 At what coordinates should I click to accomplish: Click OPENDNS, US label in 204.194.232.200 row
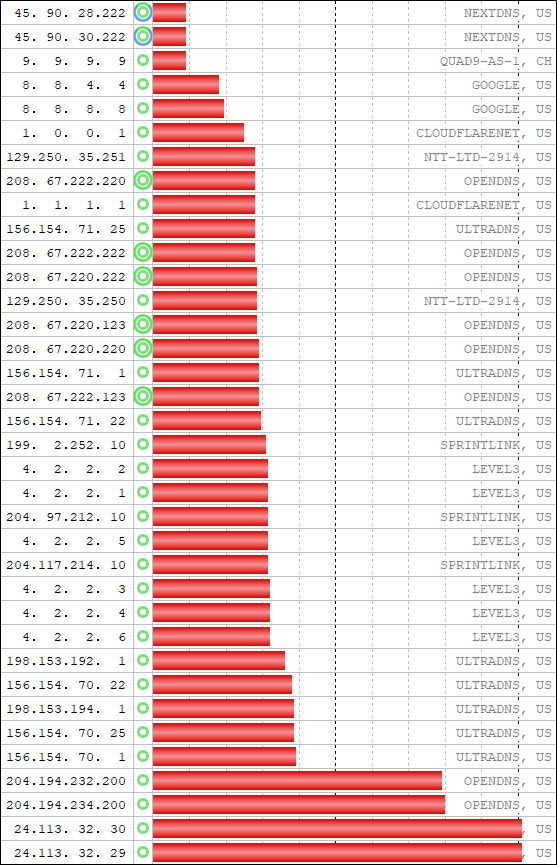507,781
